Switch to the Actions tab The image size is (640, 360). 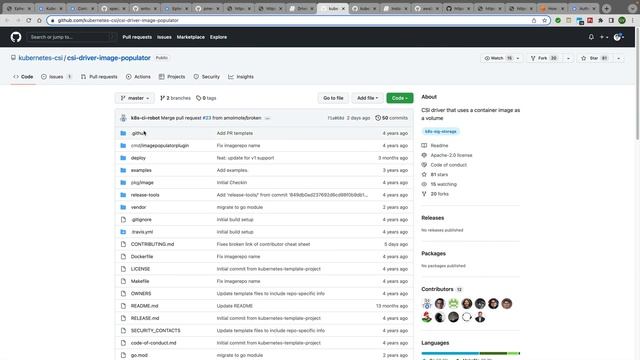click(x=138, y=77)
